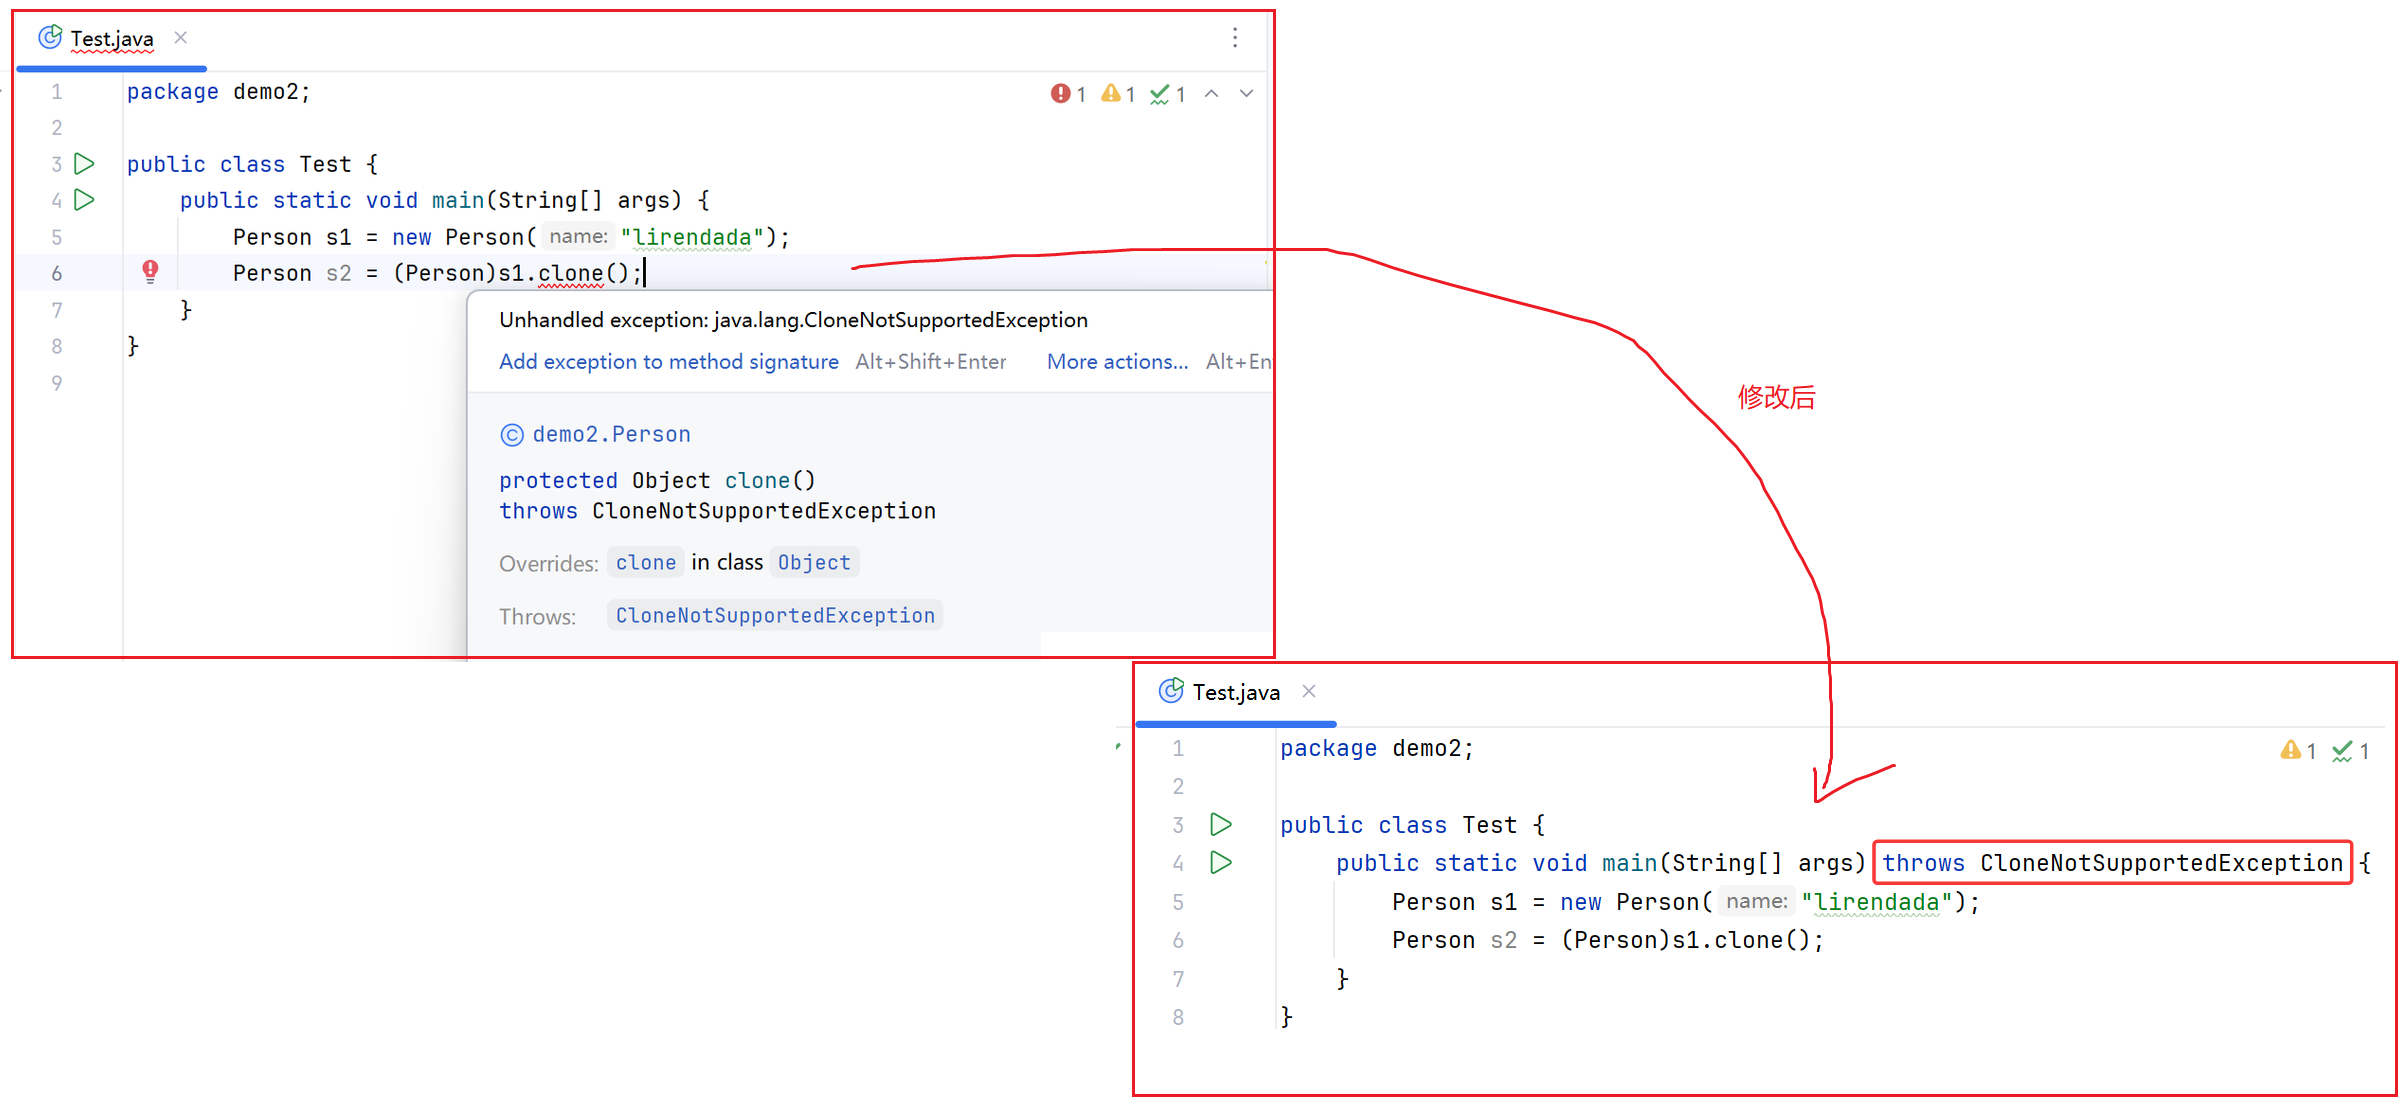Click the red error count indicator
Screen dimensions: 2406x1113
(x=1068, y=94)
